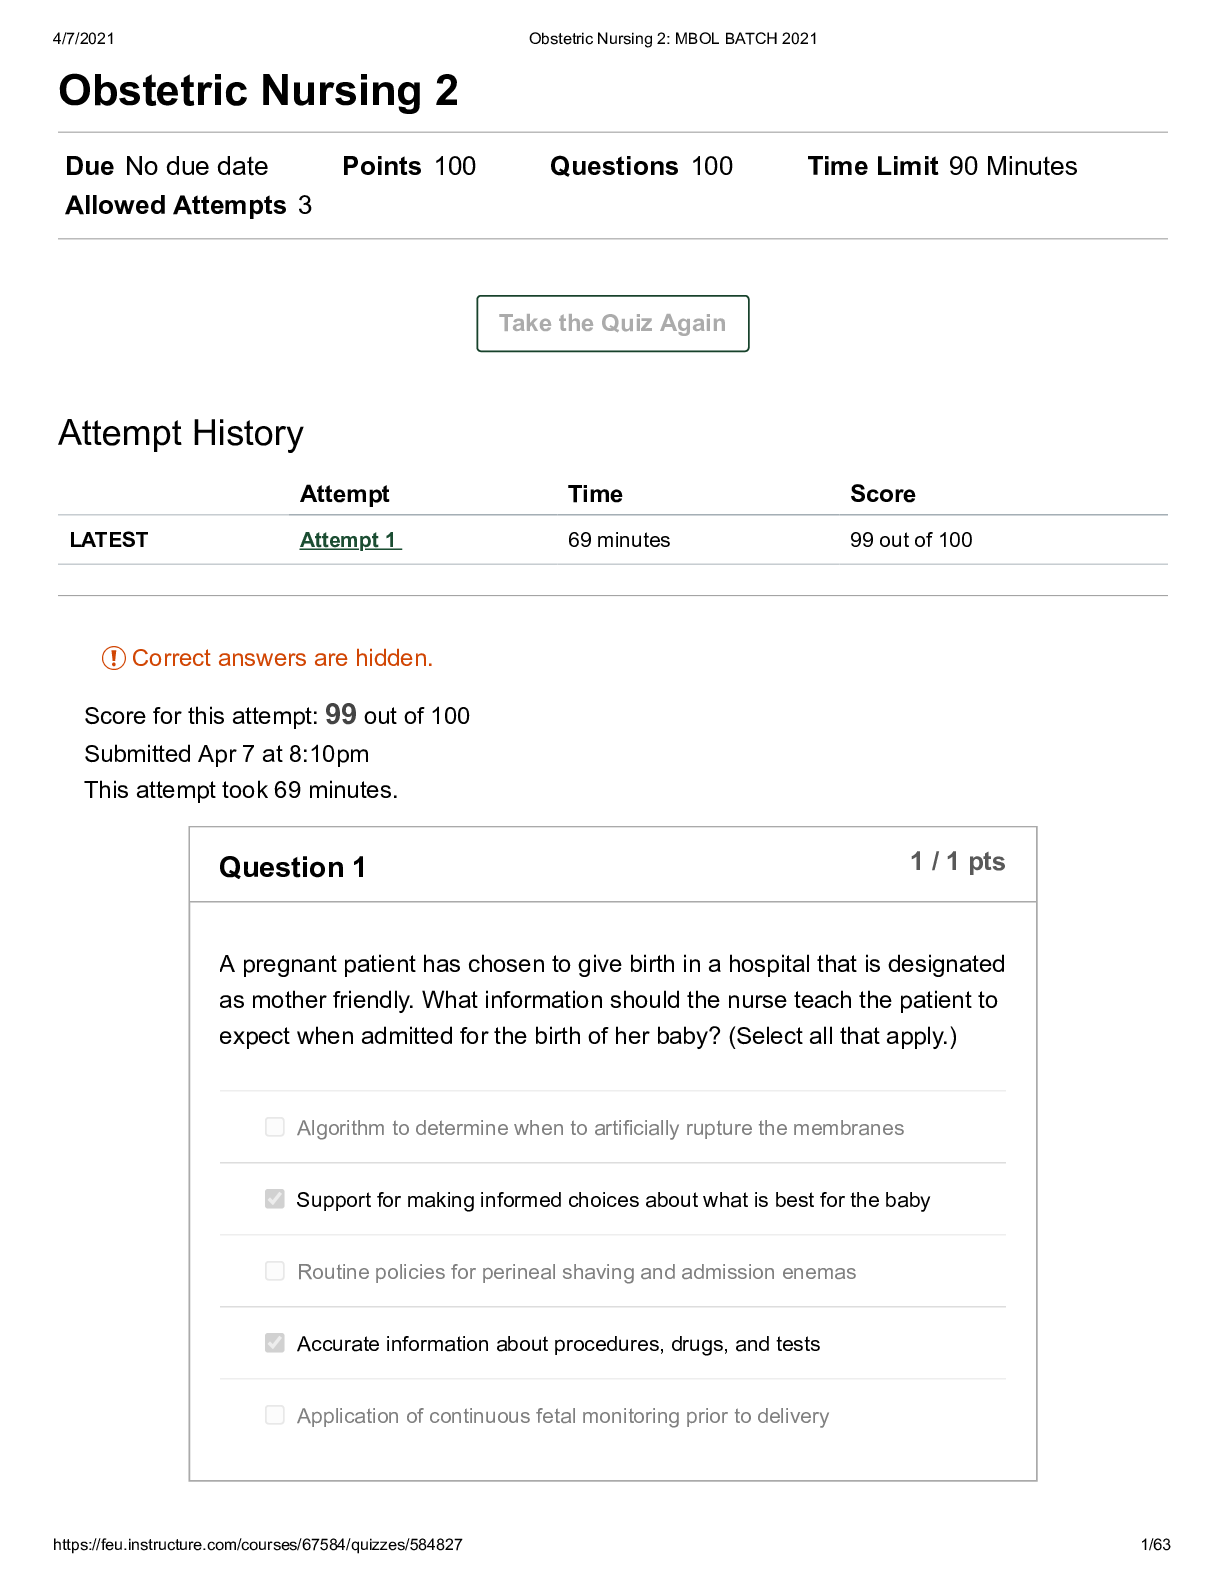This screenshot has height=1584, width=1224.
Task: Uncheck "Support for making informed choices" checkbox
Action: pos(275,1199)
